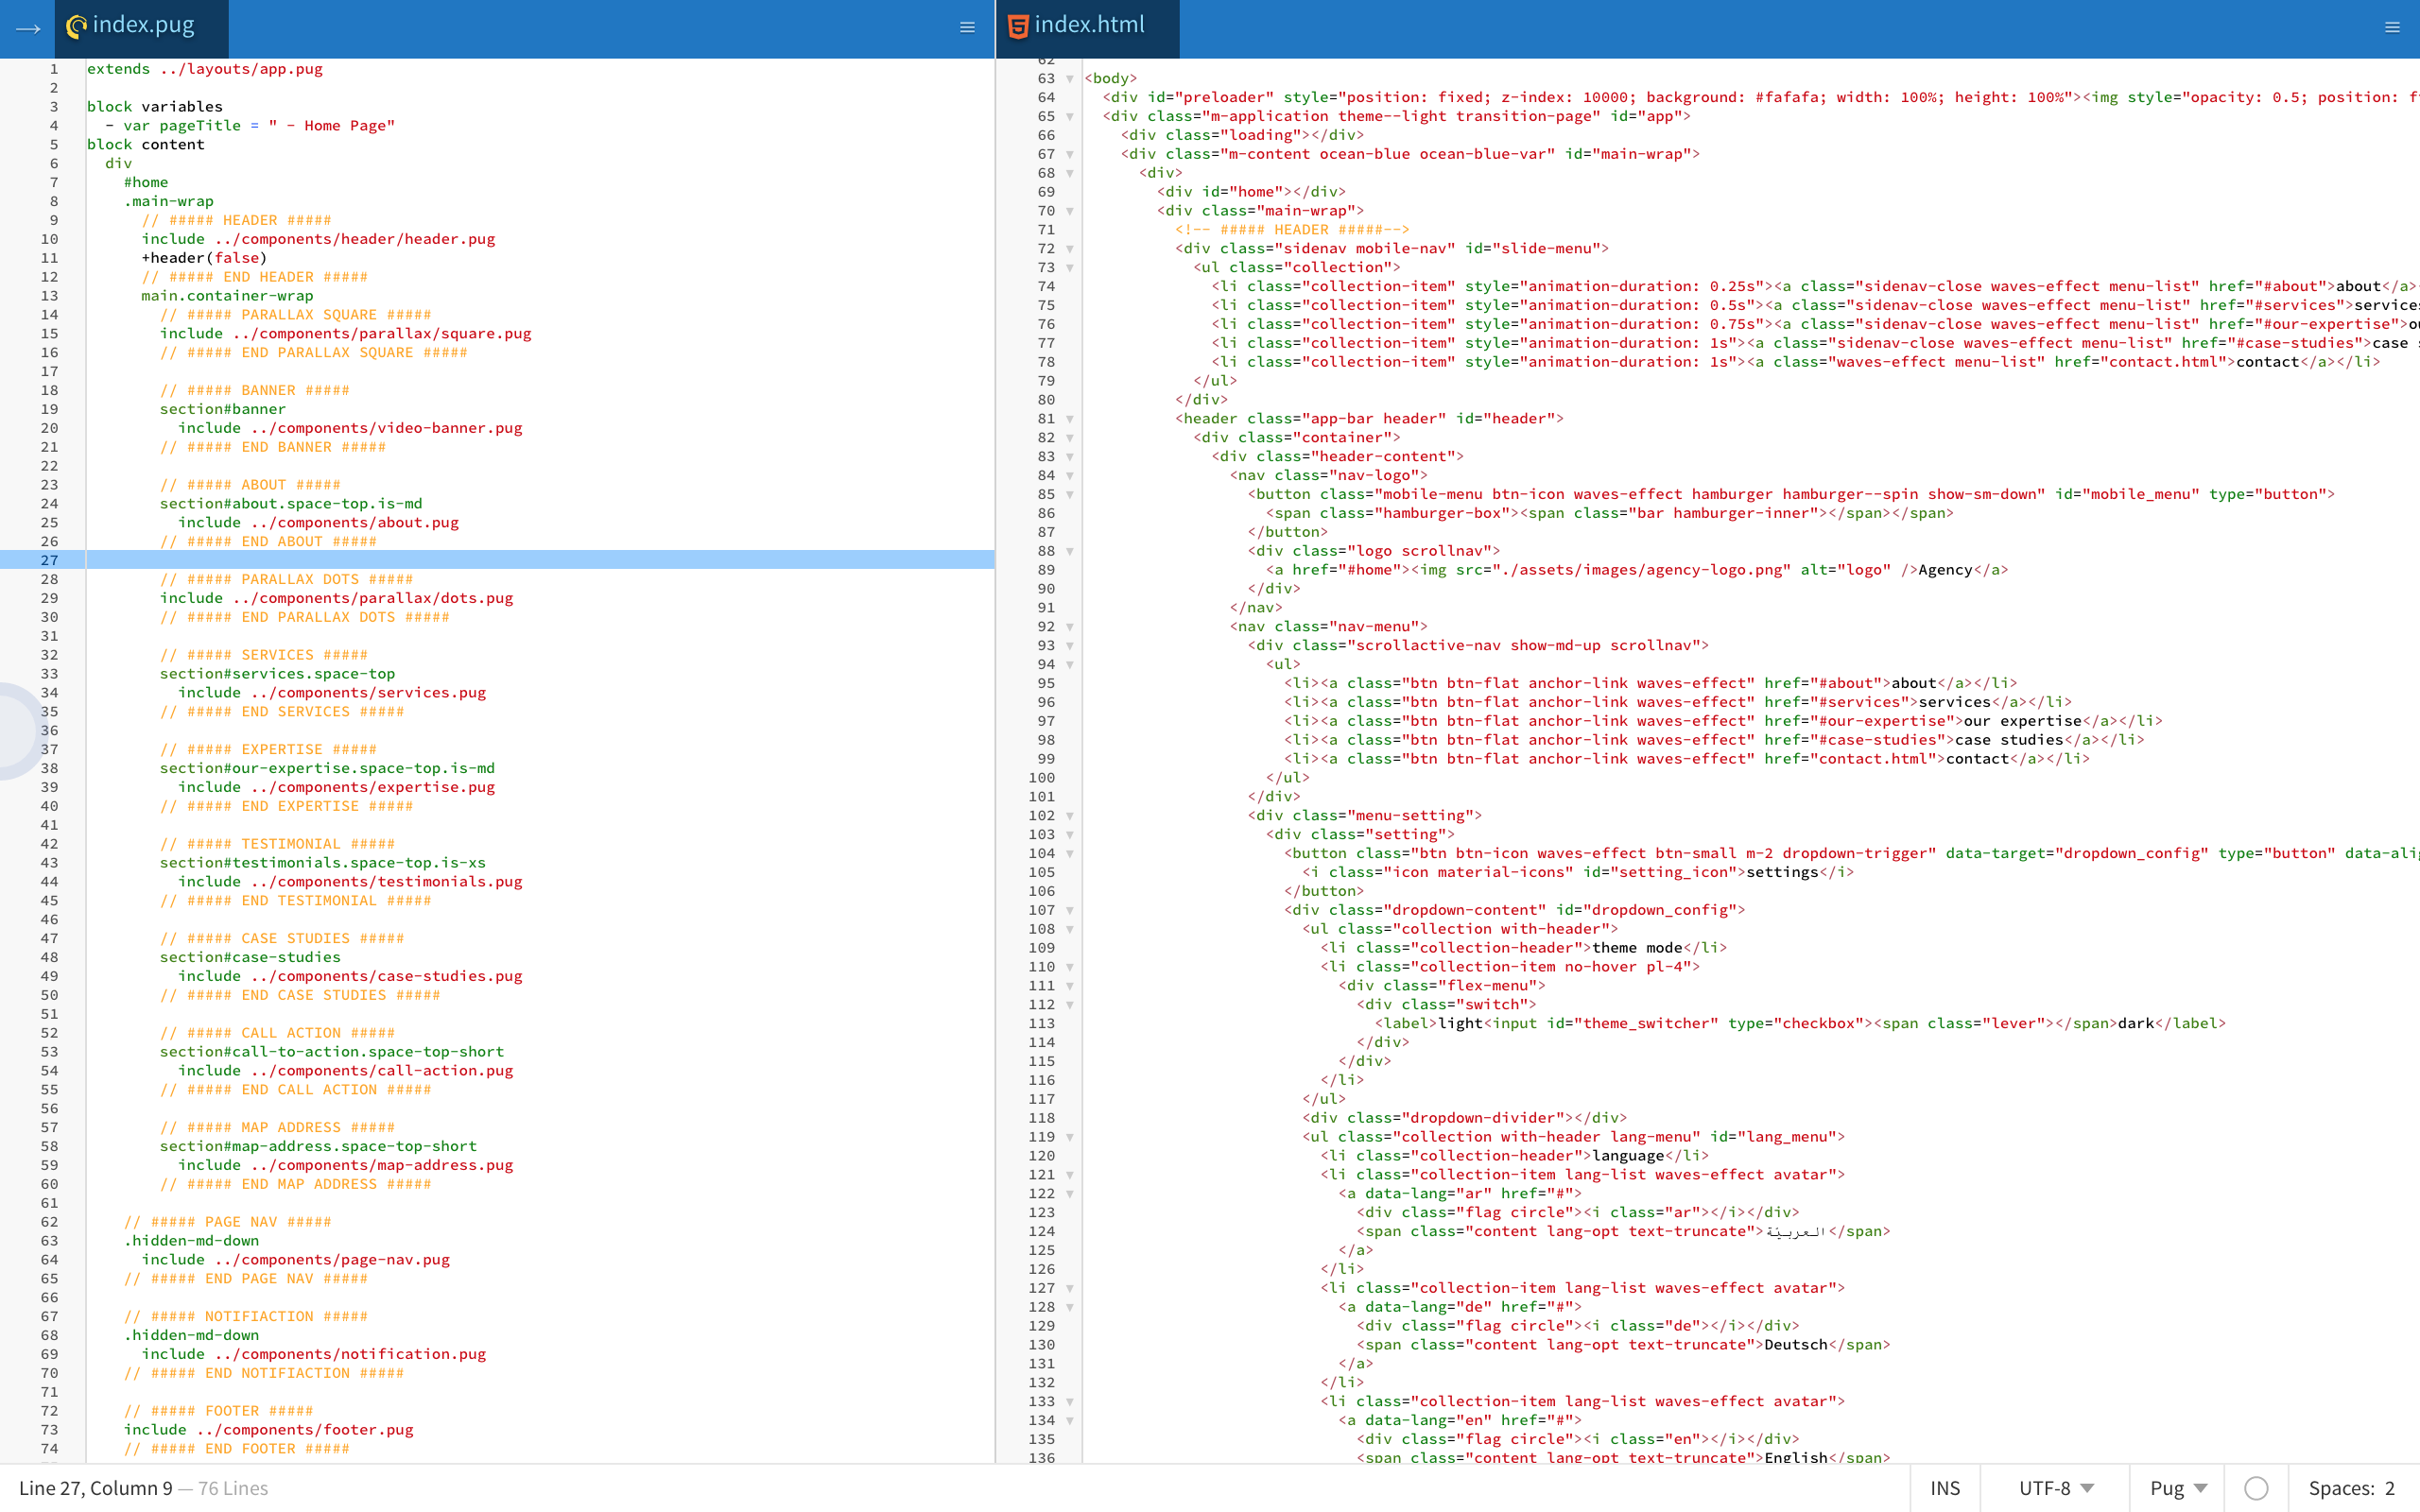The height and width of the screenshot is (1512, 2420).
Task: Click the '+header(false)' mixin call
Action: [x=204, y=258]
